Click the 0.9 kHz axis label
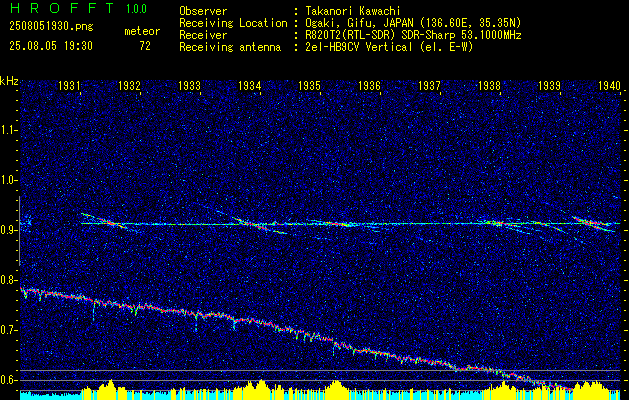The image size is (629, 400). [x=9, y=230]
